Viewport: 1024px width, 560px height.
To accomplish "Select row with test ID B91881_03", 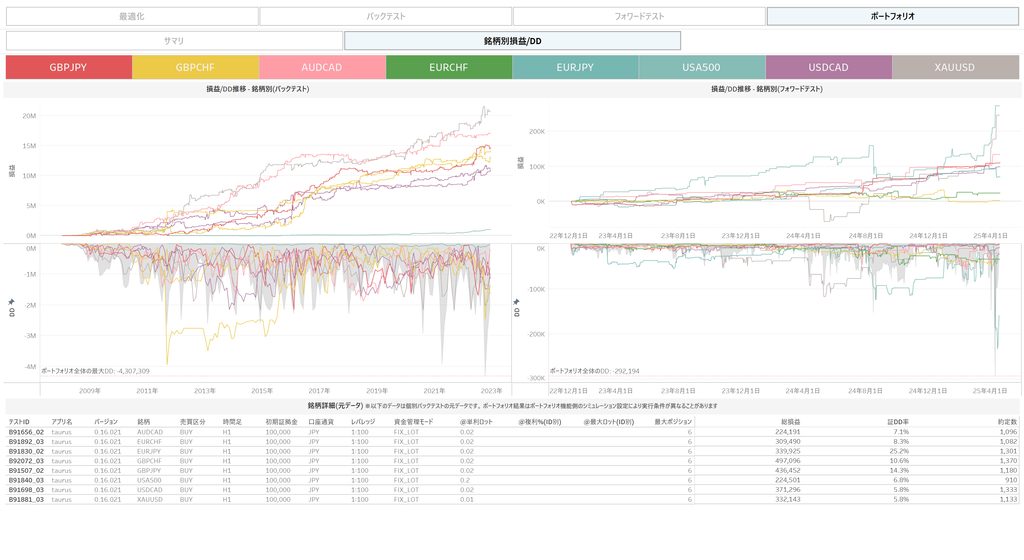I will (26, 499).
